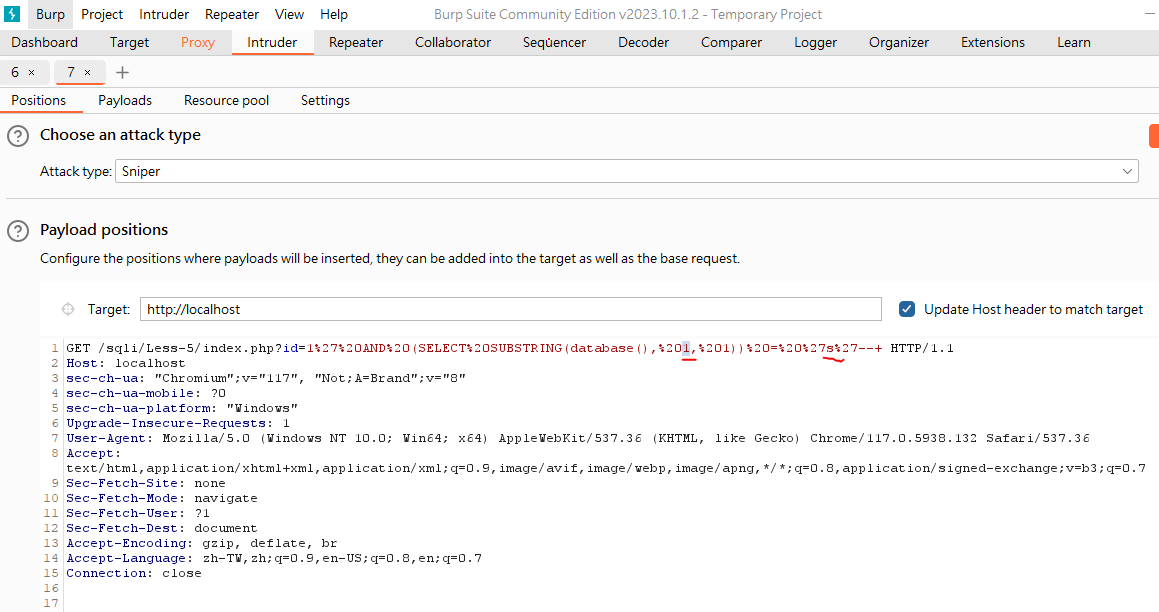Open the Help menu

(x=334, y=14)
